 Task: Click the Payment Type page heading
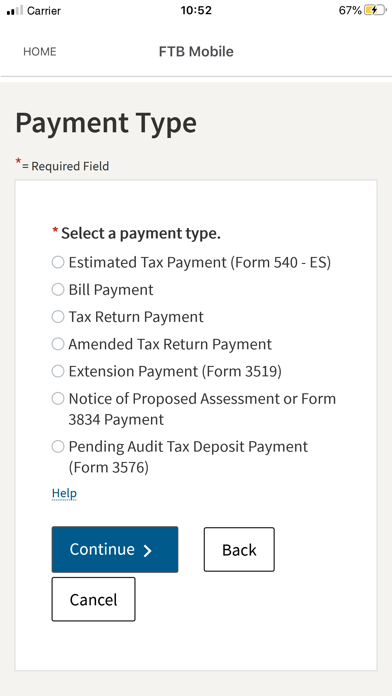pos(106,123)
